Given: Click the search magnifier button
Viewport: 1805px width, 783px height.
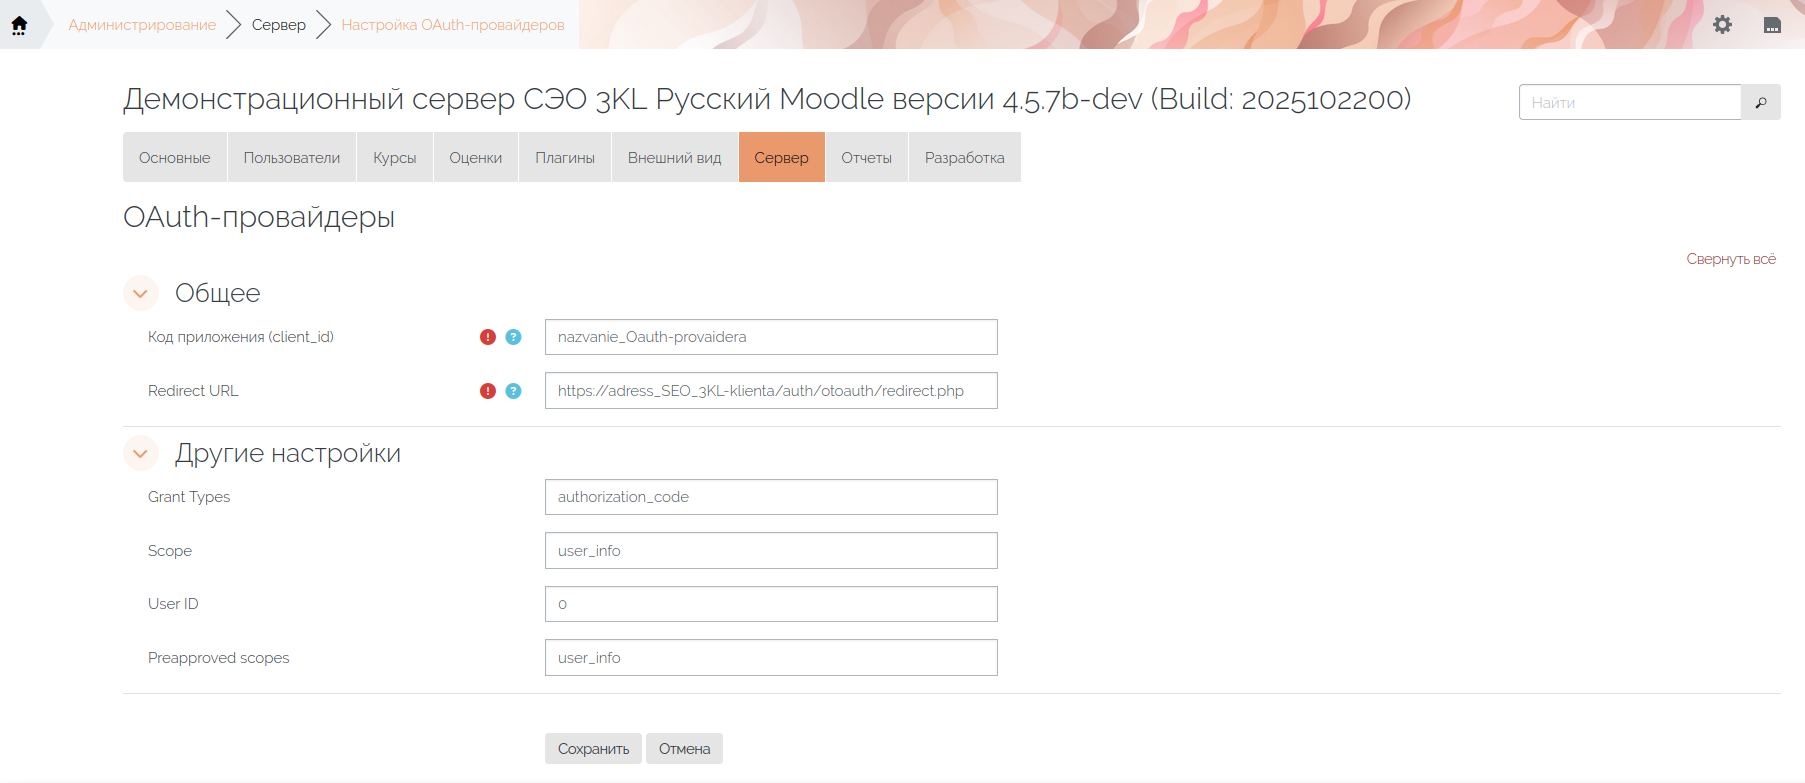Looking at the screenshot, I should tap(1761, 102).
